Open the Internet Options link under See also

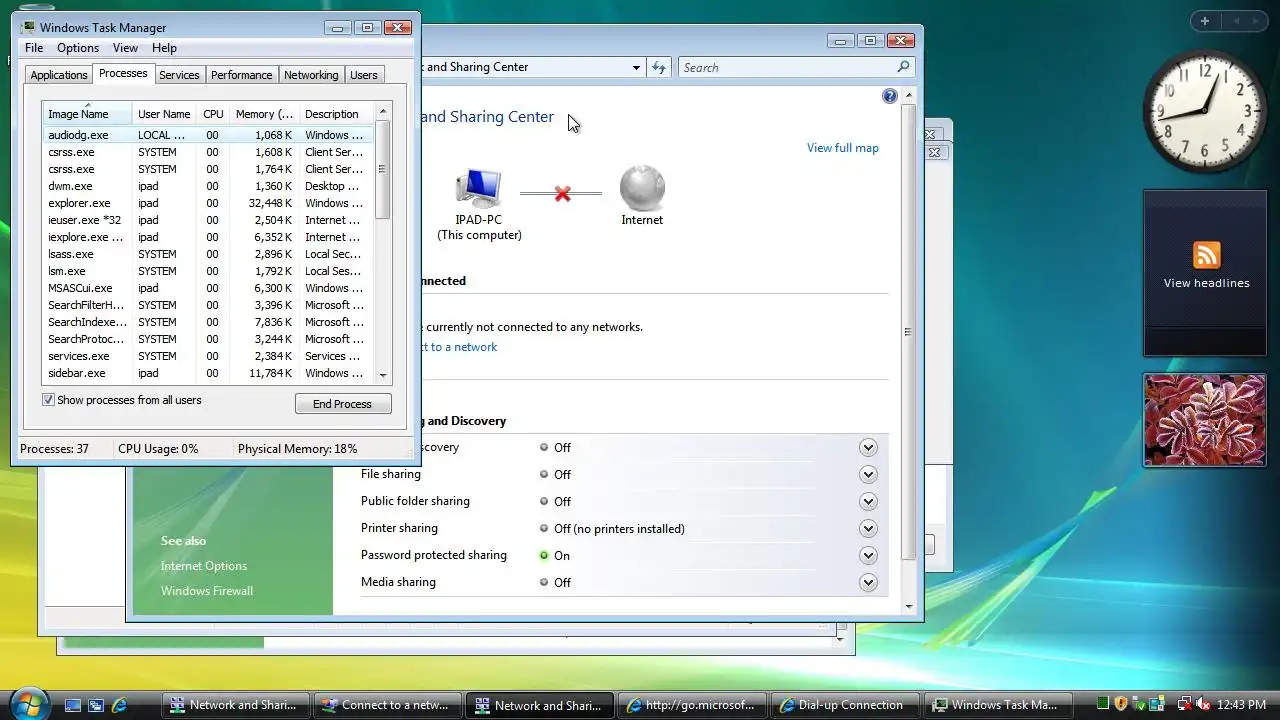[204, 566]
